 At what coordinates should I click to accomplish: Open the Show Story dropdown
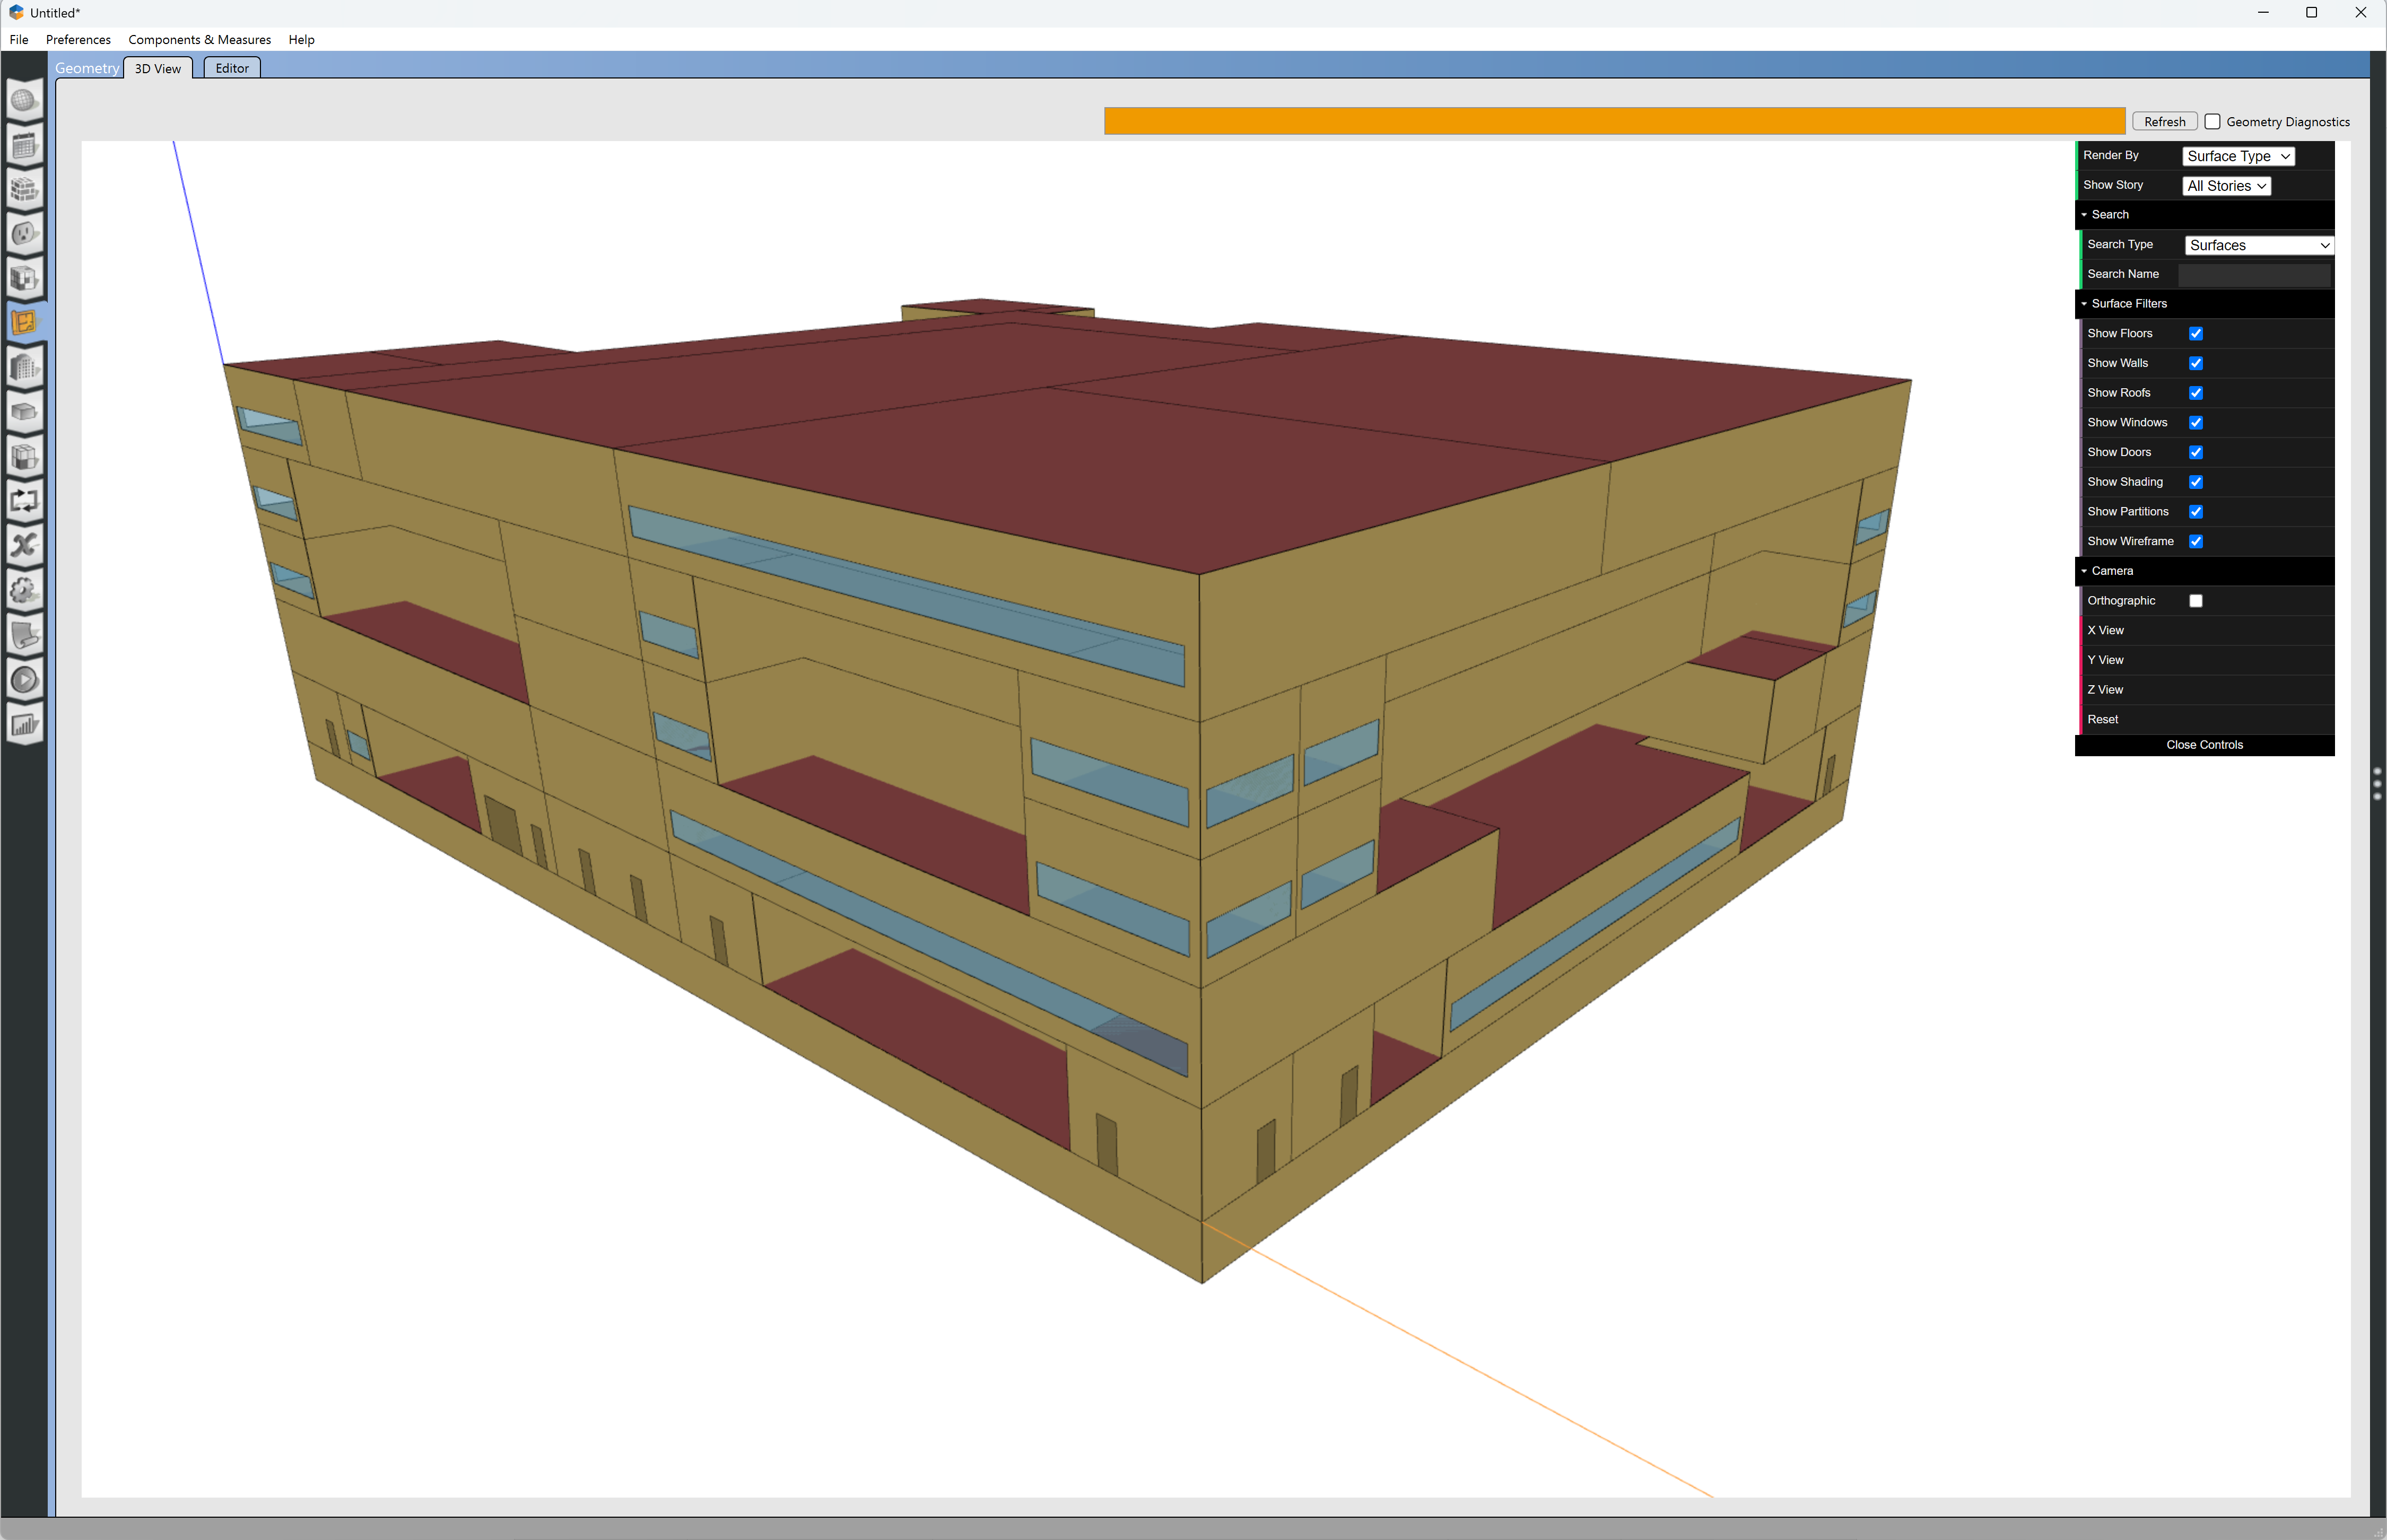click(x=2225, y=186)
